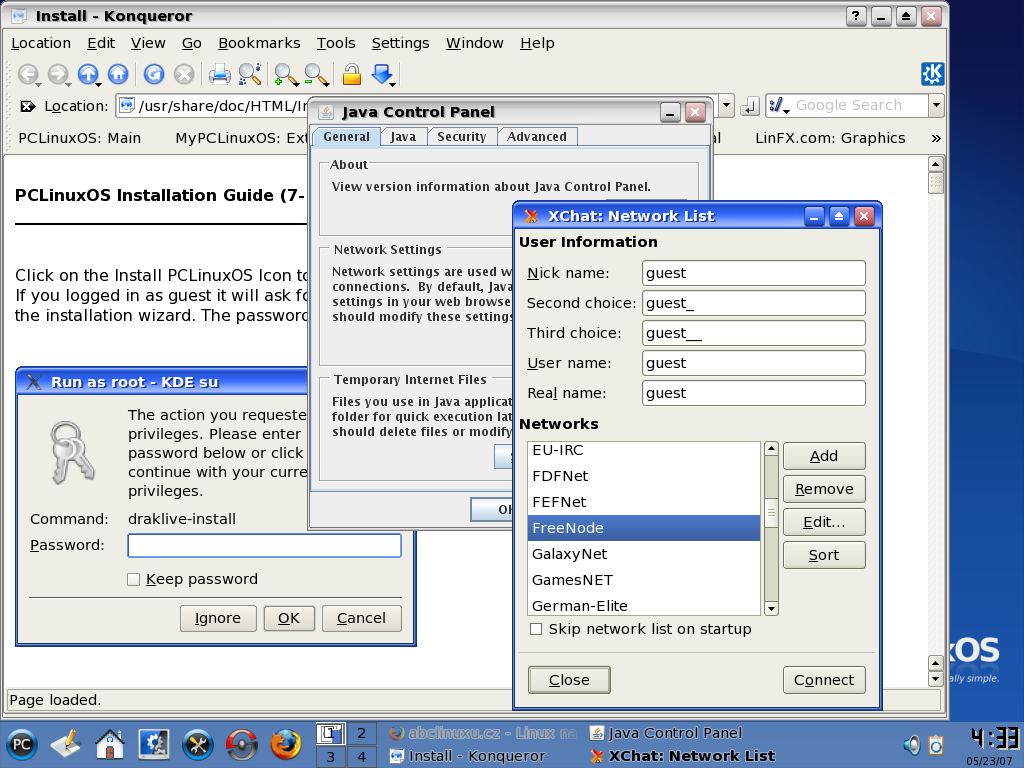Screen dimensions: 1024x768
Task: Click Add in the Networks section
Action: [824, 456]
